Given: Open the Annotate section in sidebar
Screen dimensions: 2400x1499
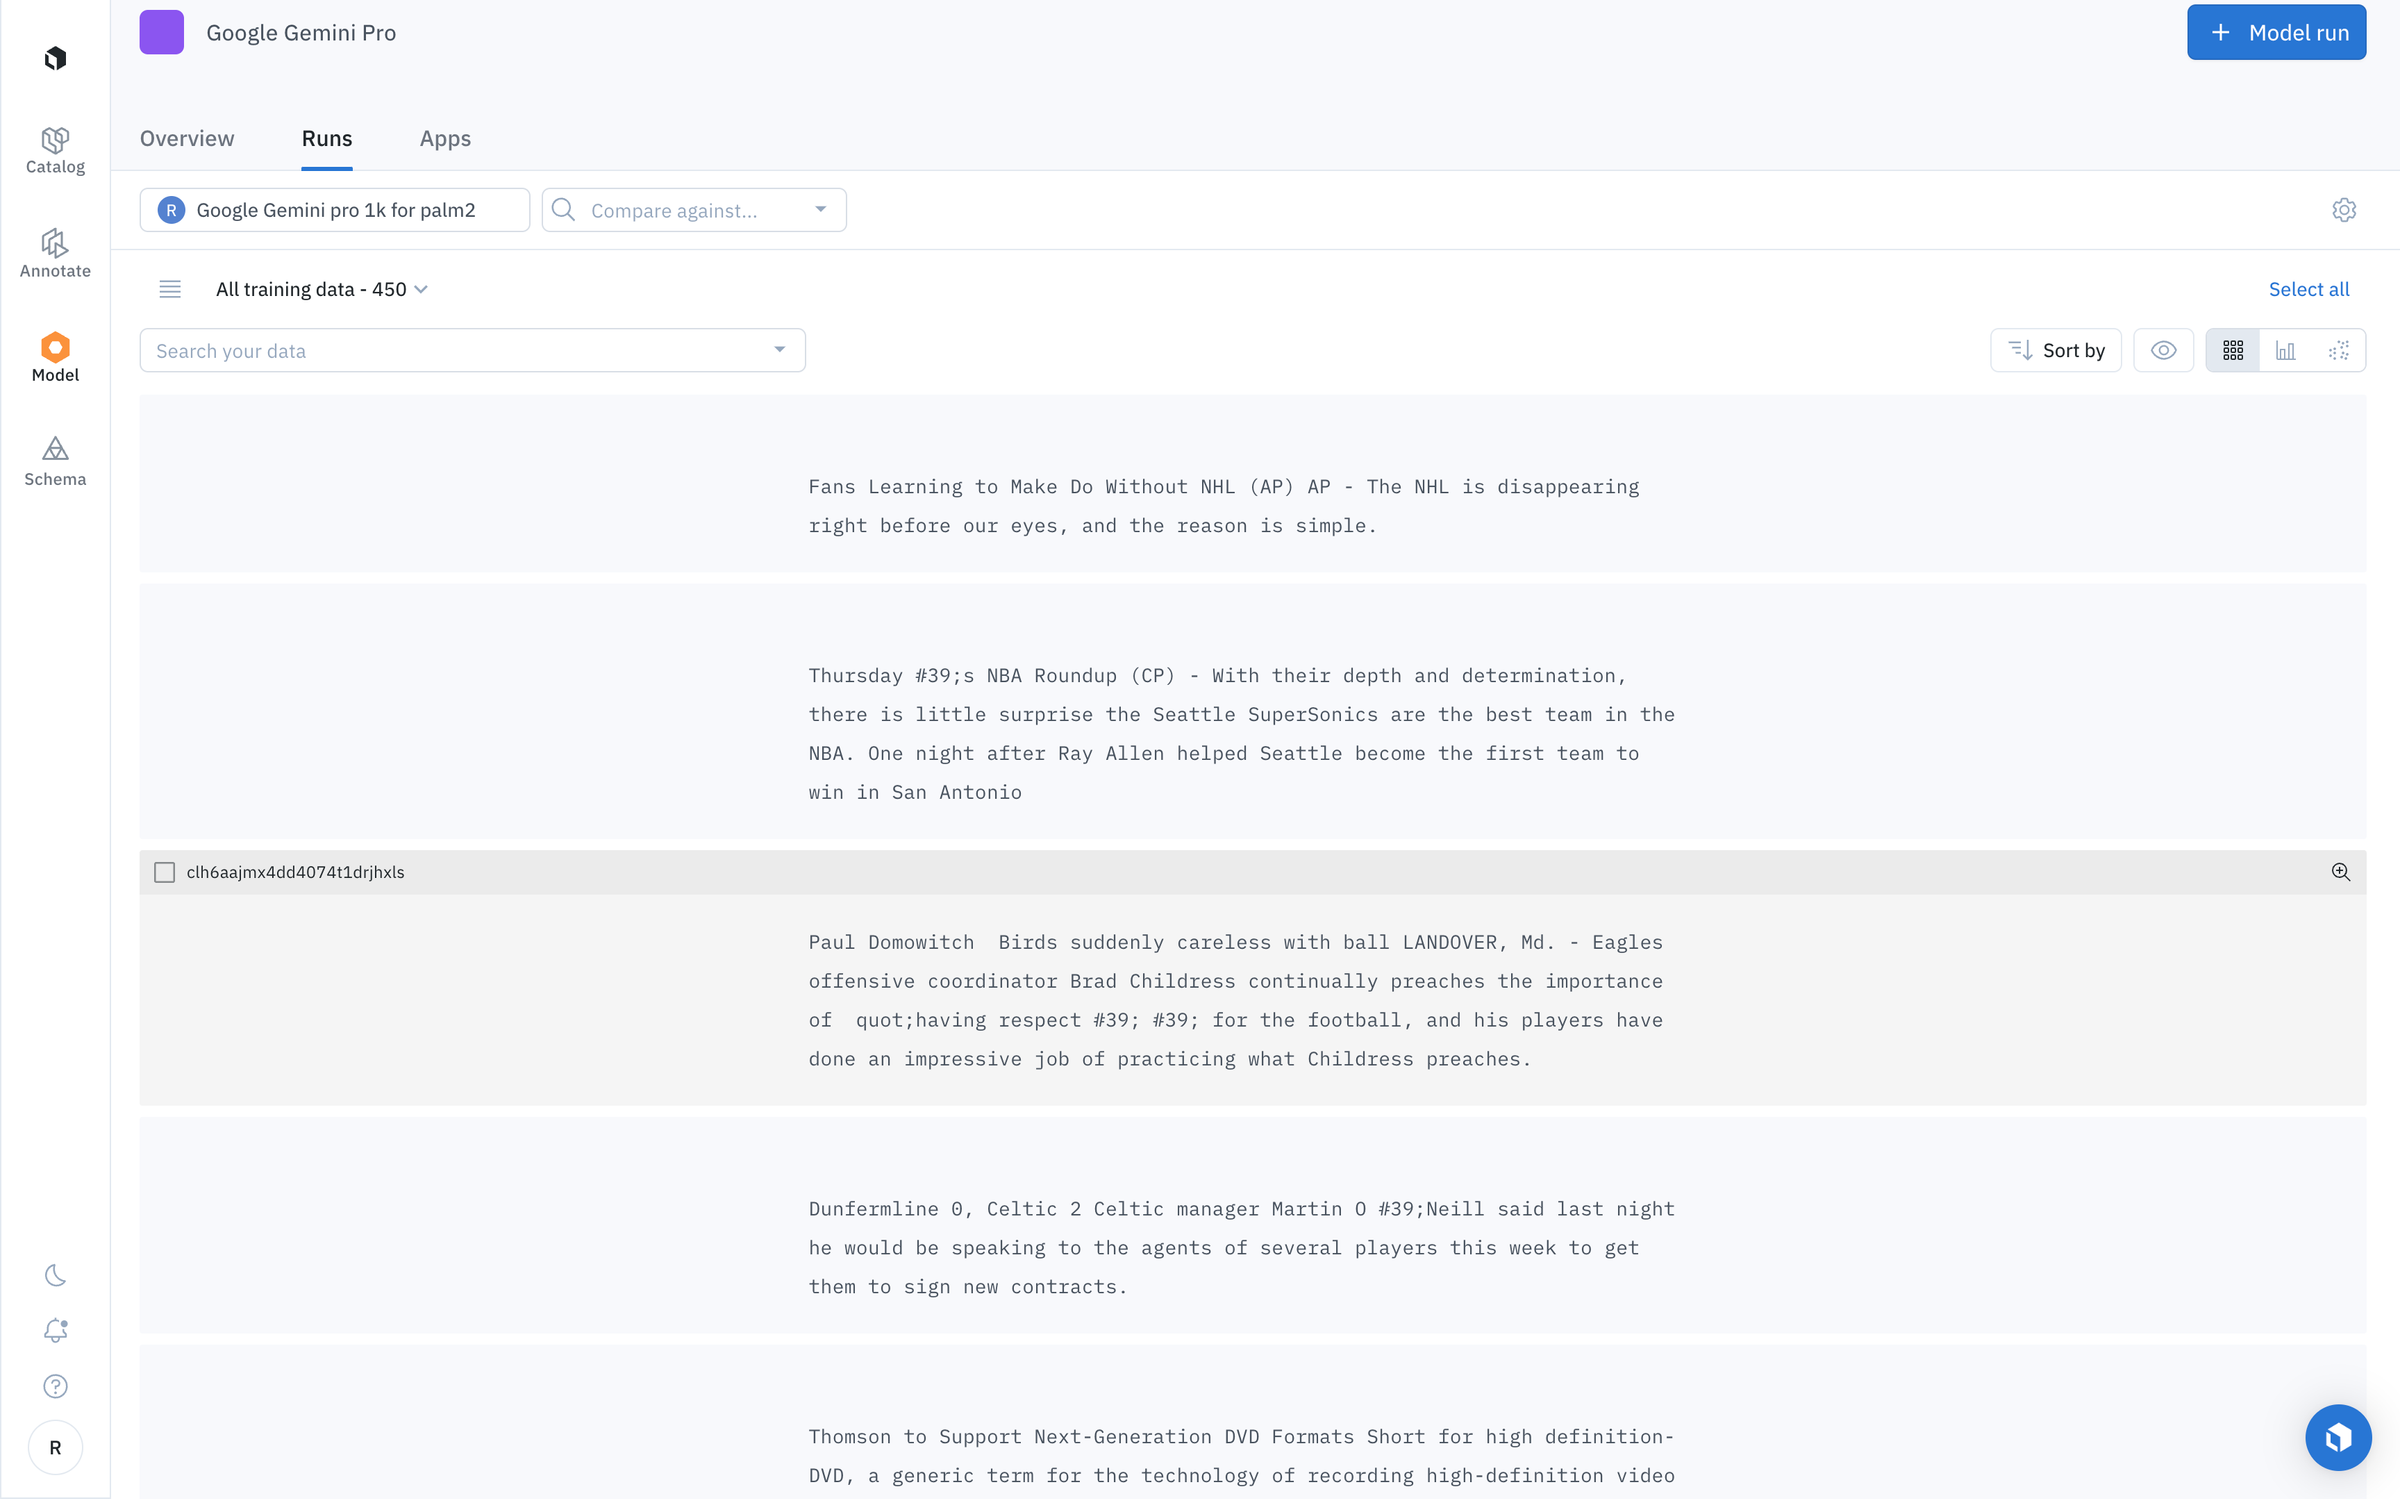Looking at the screenshot, I should 55,253.
